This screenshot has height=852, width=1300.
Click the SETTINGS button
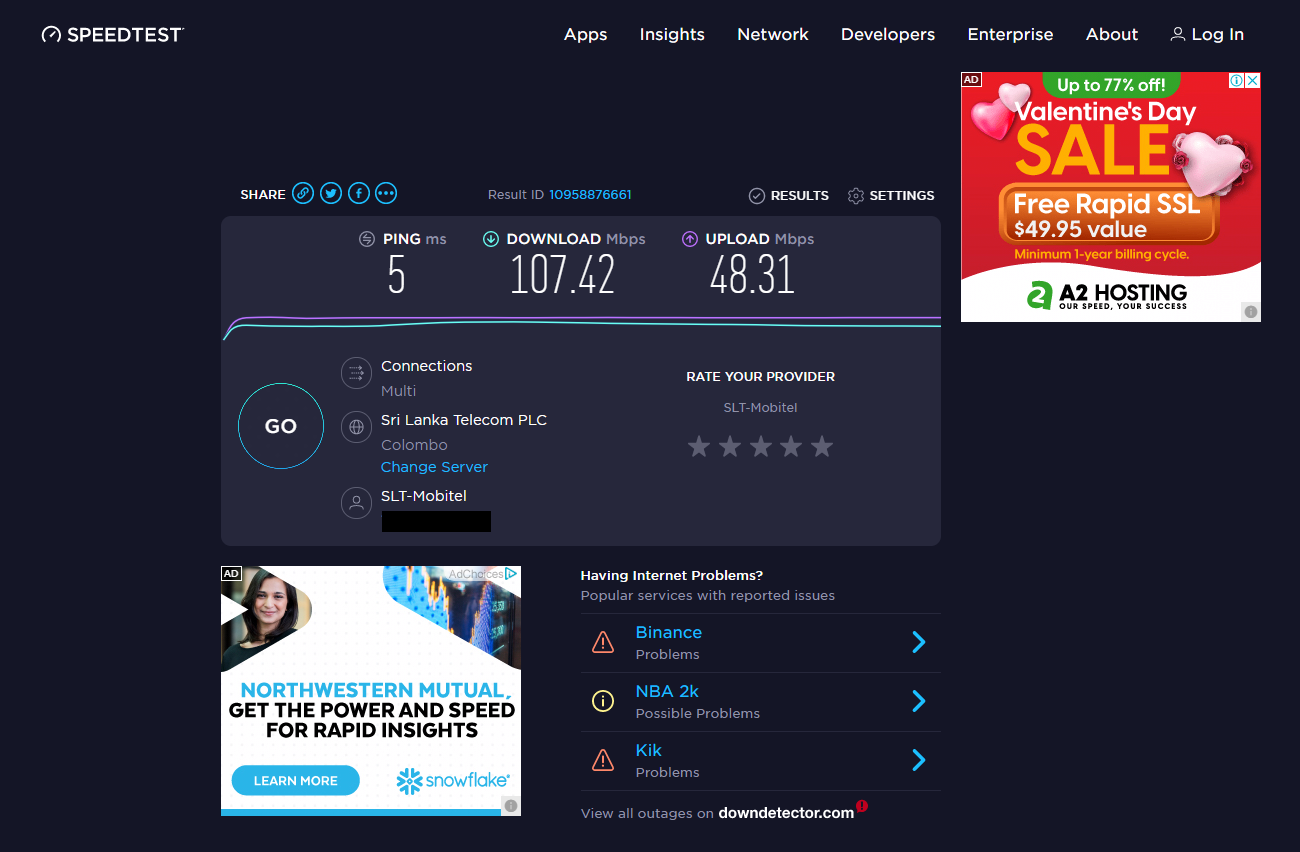pyautogui.click(x=891, y=196)
